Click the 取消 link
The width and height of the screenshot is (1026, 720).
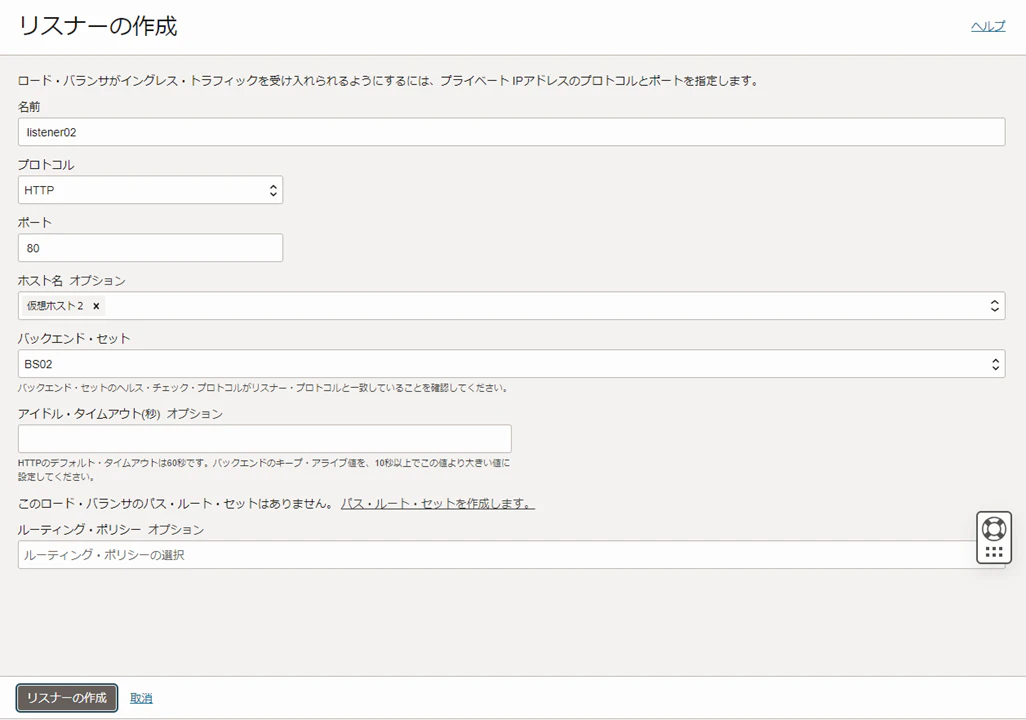[141, 698]
